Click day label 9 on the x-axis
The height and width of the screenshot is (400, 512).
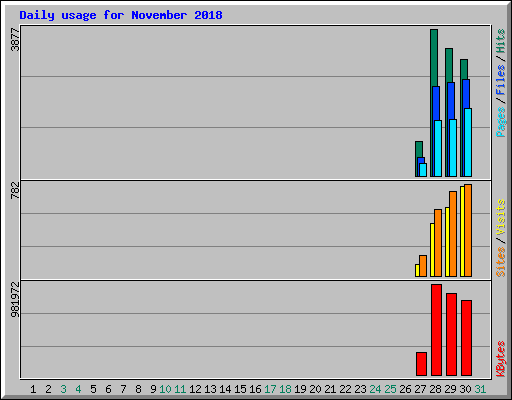(153, 389)
